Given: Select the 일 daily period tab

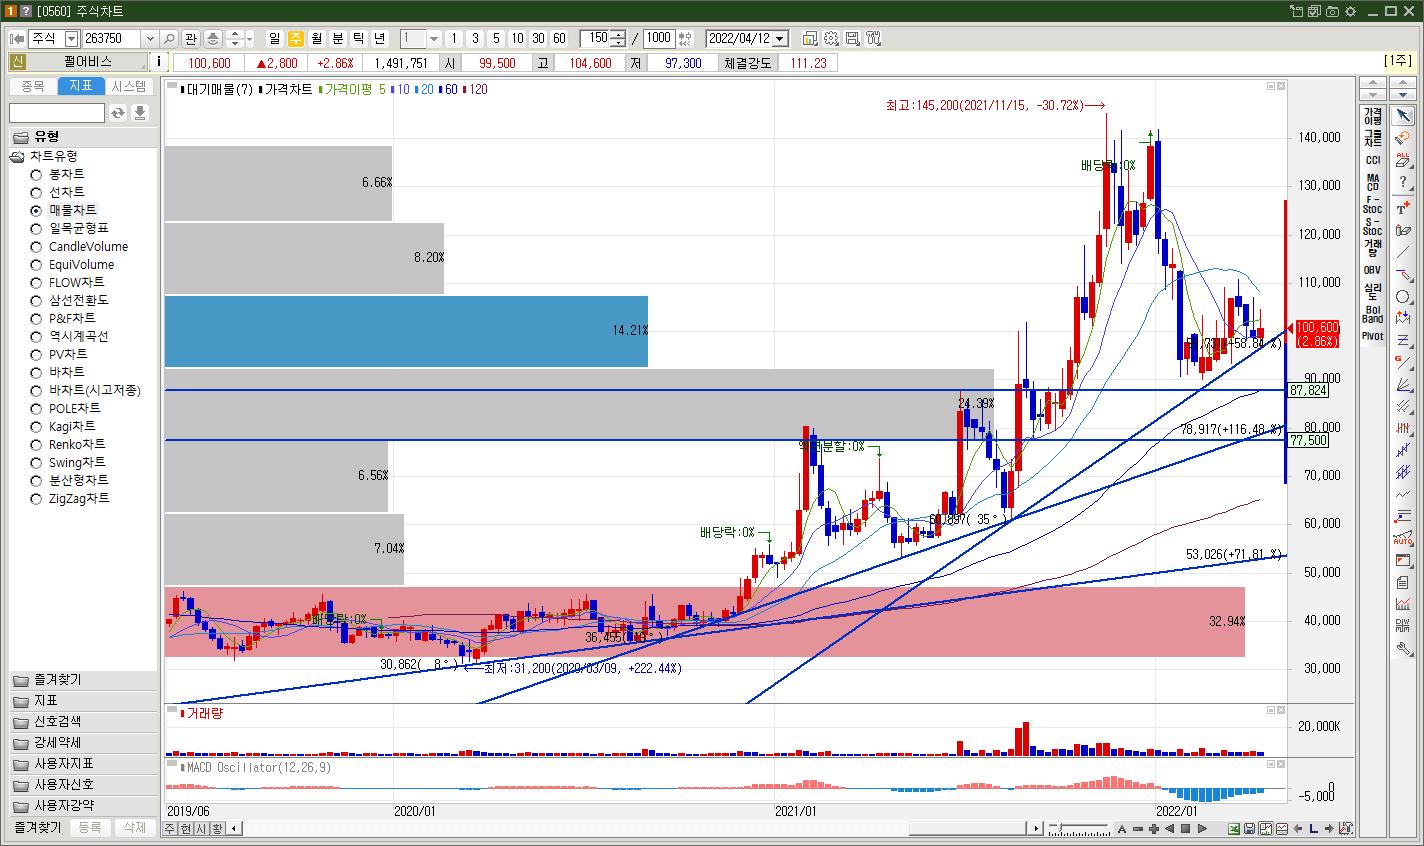Looking at the screenshot, I should point(275,38).
